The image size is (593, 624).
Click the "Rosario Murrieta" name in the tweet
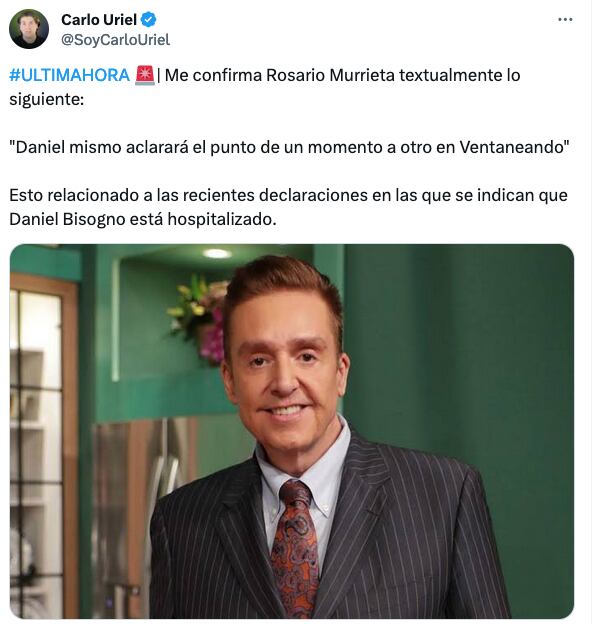click(x=330, y=75)
